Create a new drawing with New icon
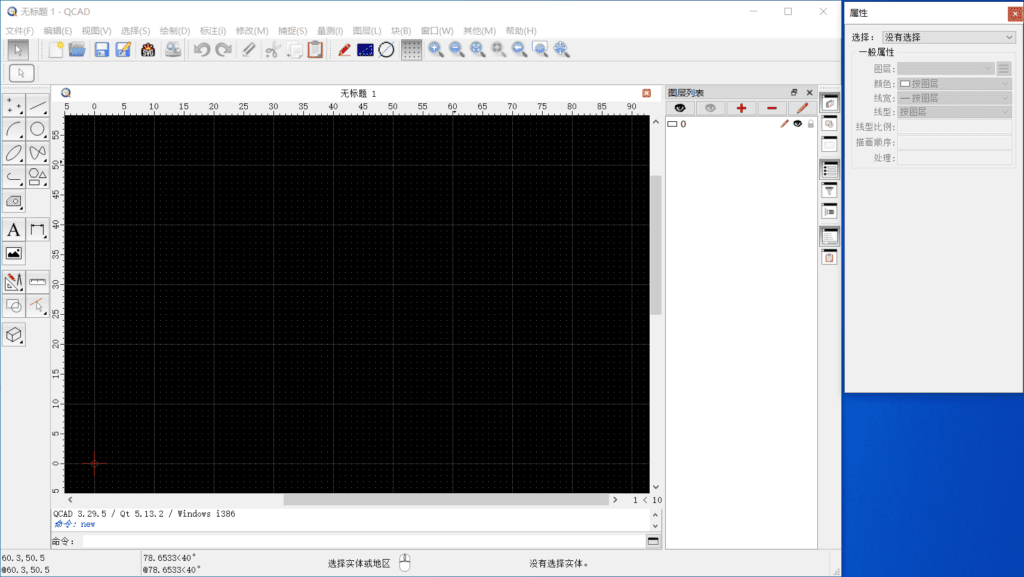The height and width of the screenshot is (577, 1024). pos(56,50)
